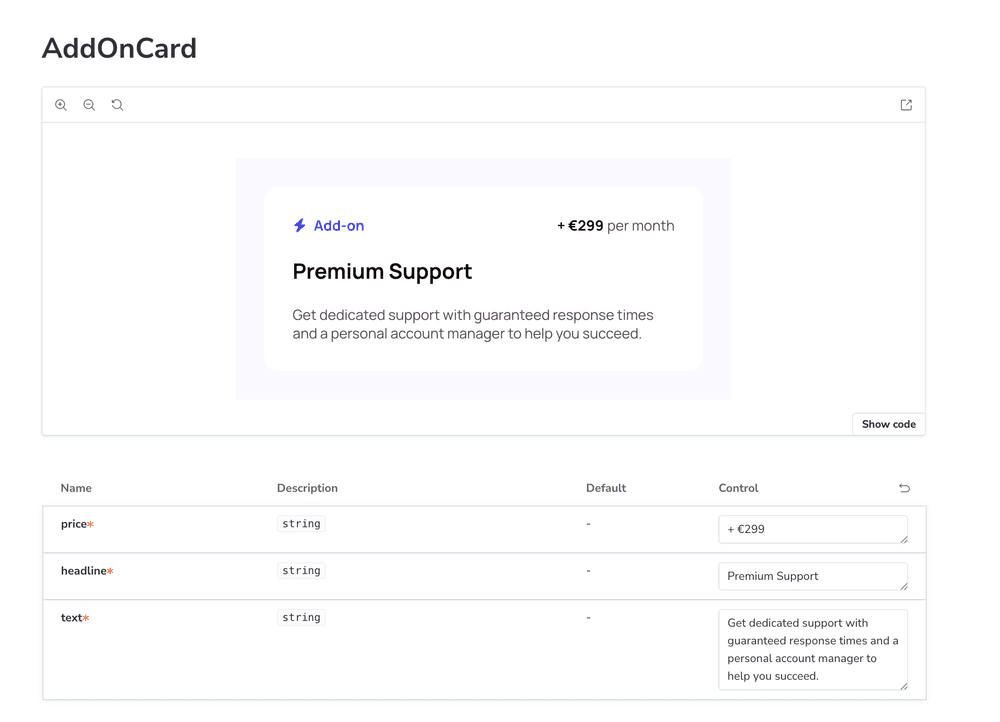Click the string type badge for price
Image resolution: width=1000 pixels, height=722 pixels.
point(301,524)
